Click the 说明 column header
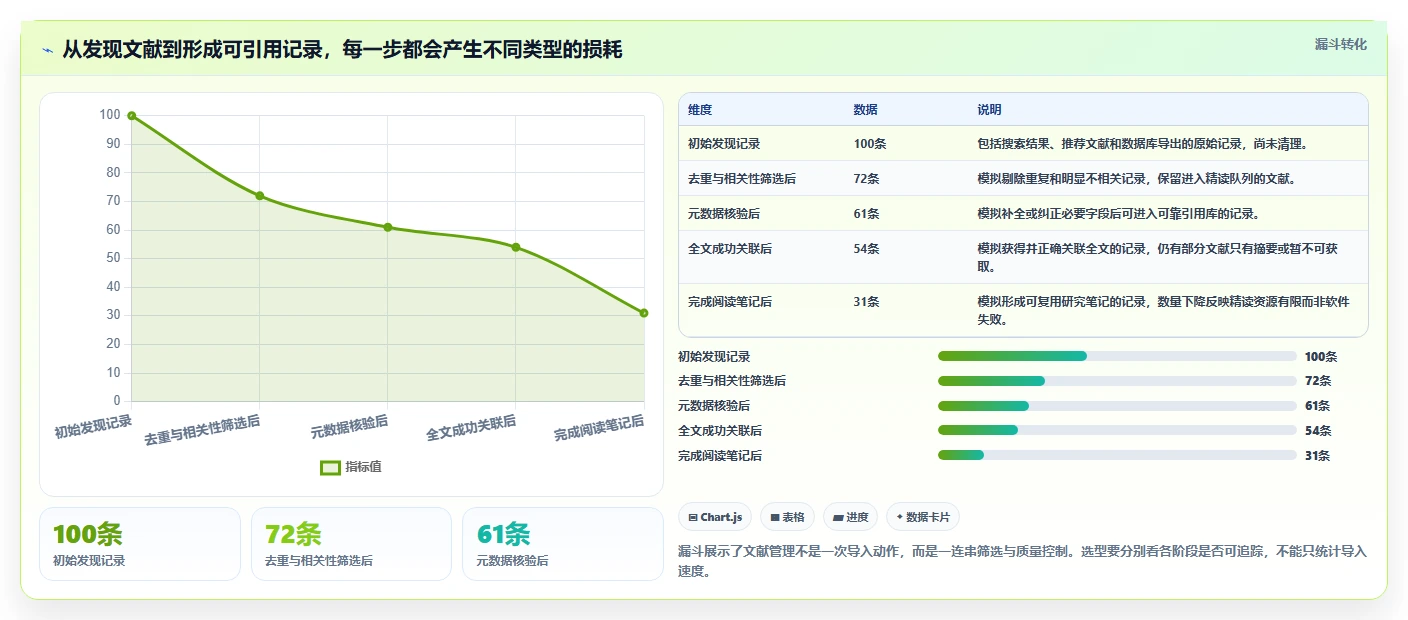This screenshot has width=1408, height=620. click(989, 110)
